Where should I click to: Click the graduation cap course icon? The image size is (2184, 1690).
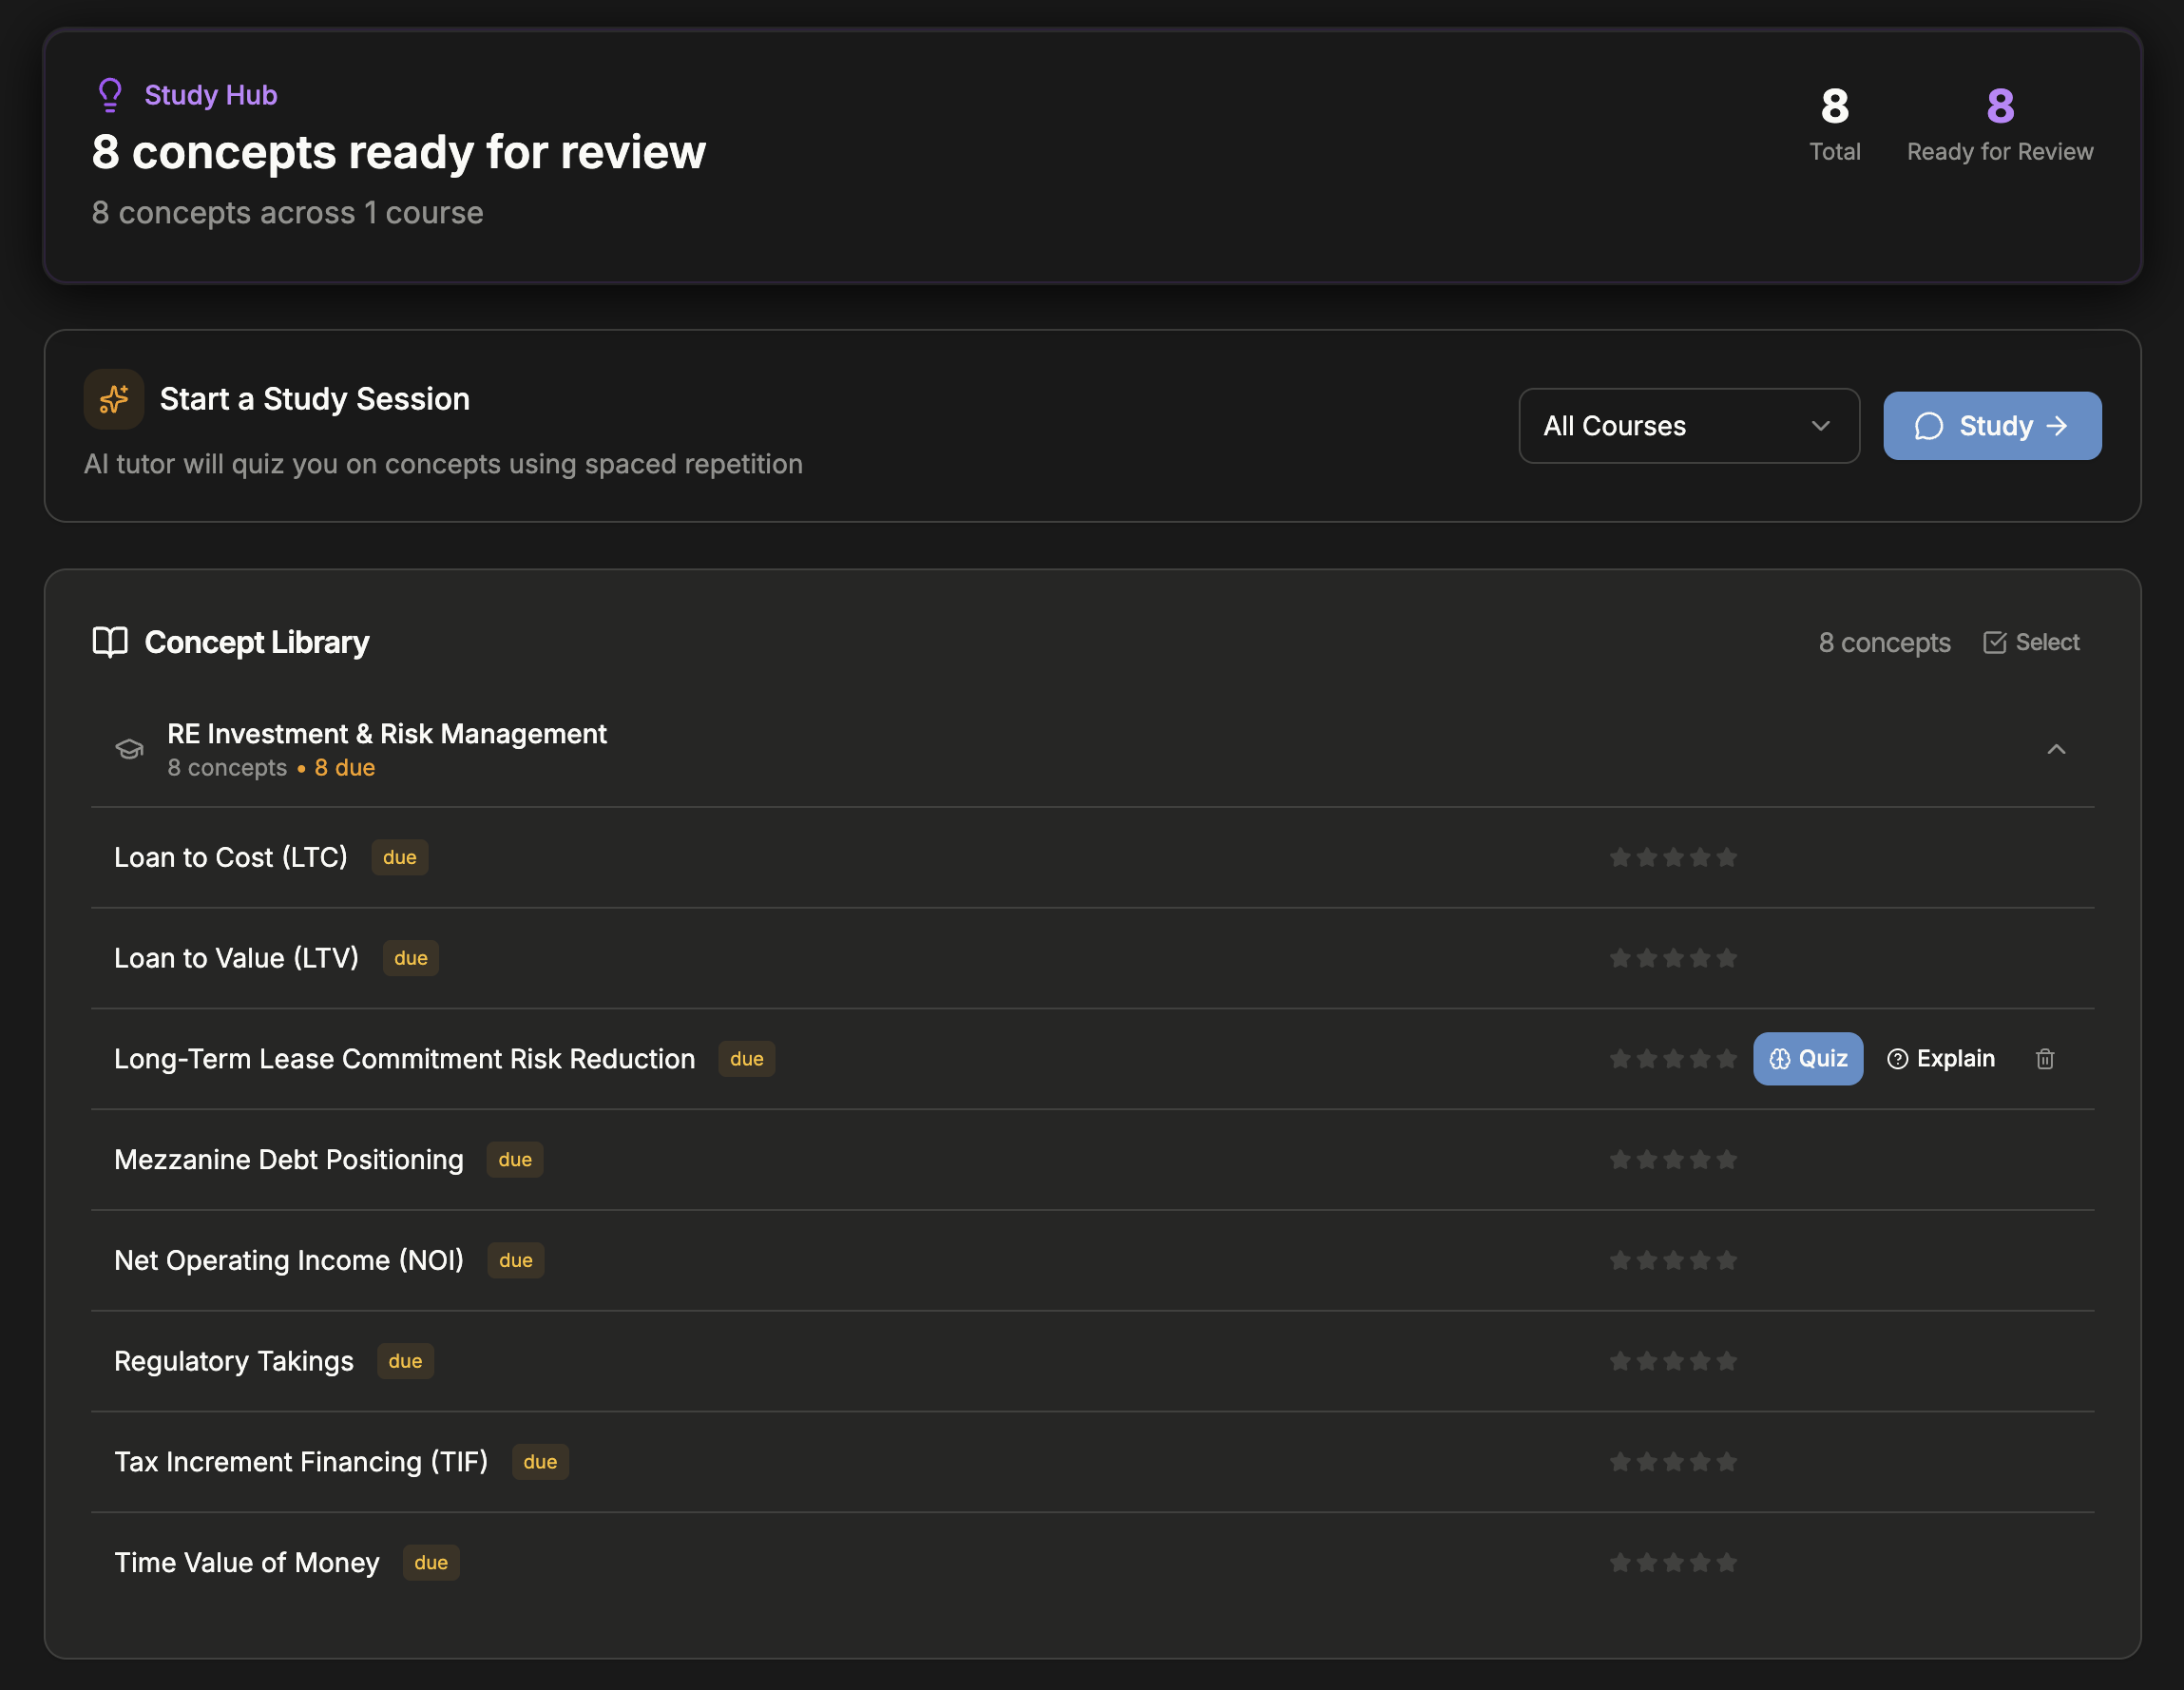click(x=129, y=749)
